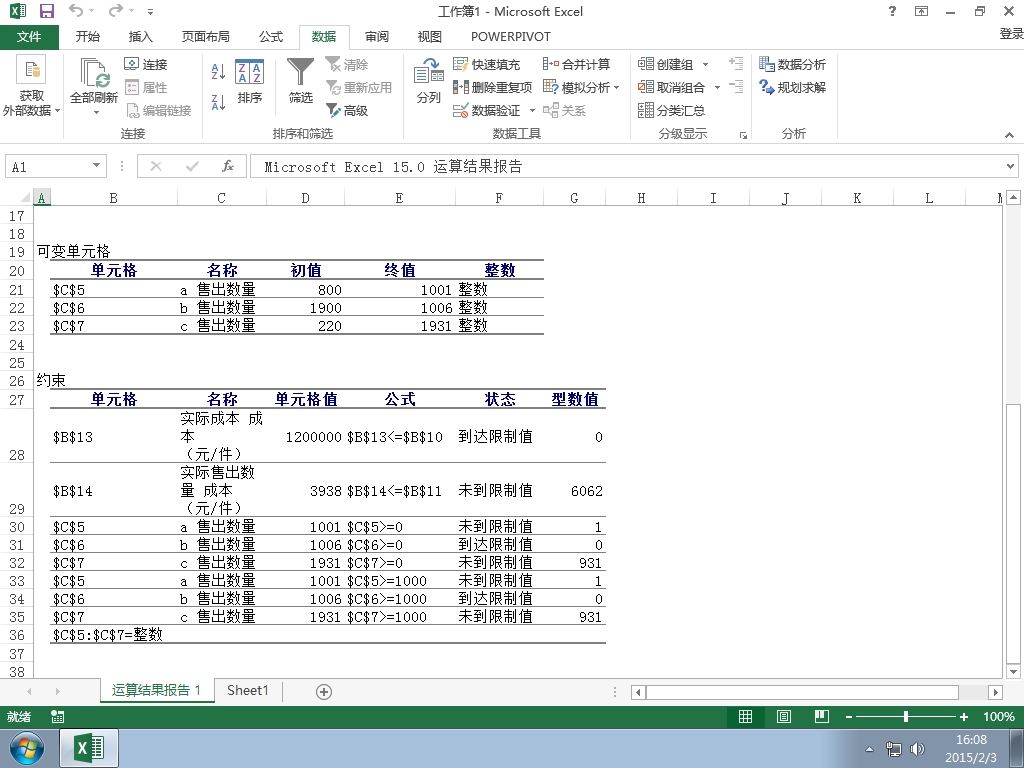
Task: Collapse the ribbon with the chevron
Action: pos(1010,135)
